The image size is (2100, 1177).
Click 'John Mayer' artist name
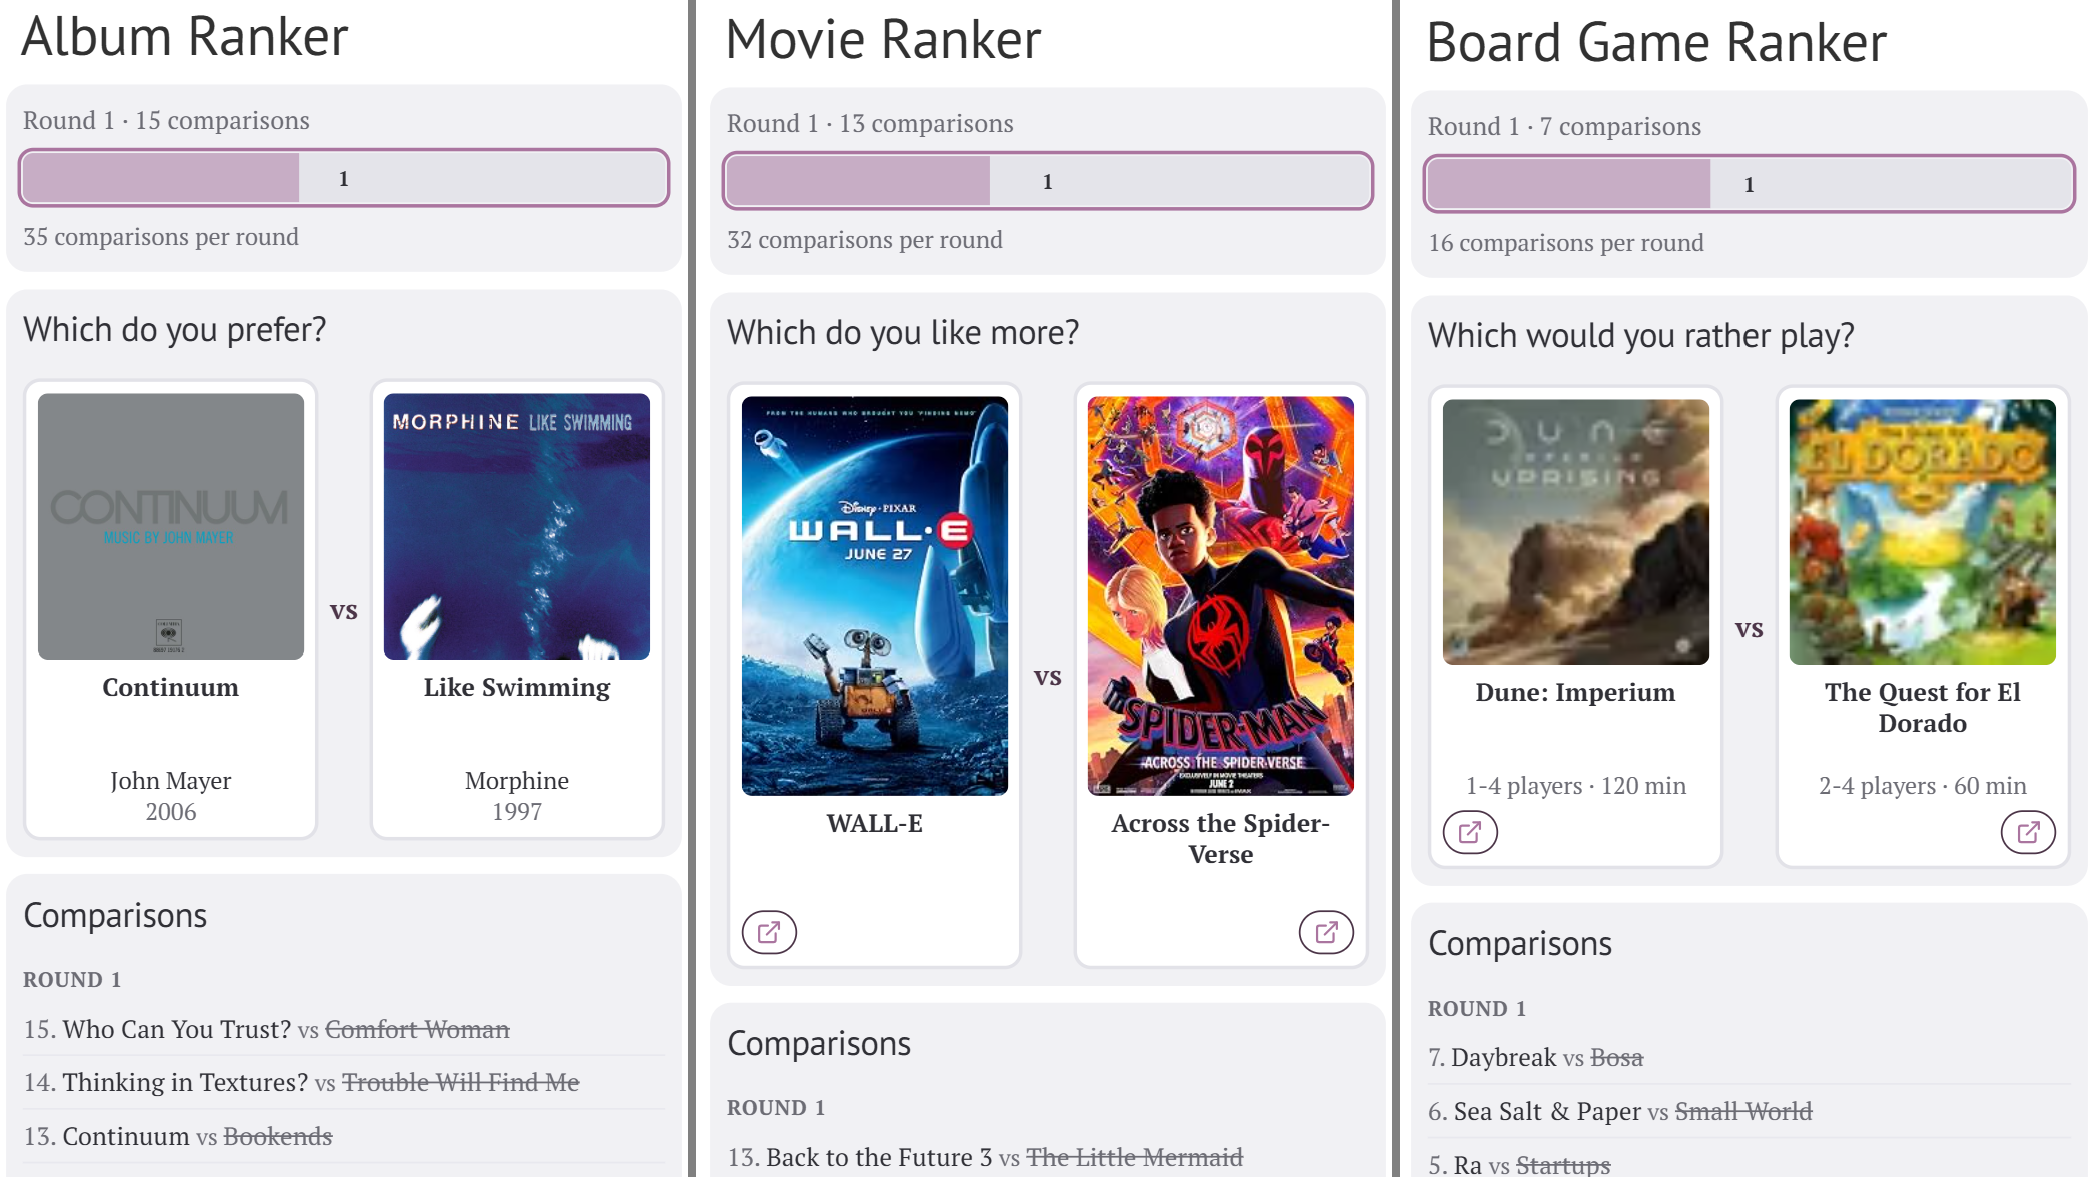pyautogui.click(x=171, y=780)
